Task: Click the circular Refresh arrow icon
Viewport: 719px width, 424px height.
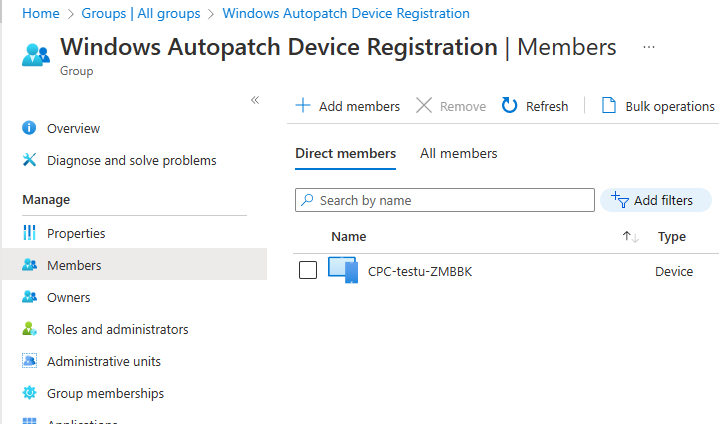Action: [509, 105]
